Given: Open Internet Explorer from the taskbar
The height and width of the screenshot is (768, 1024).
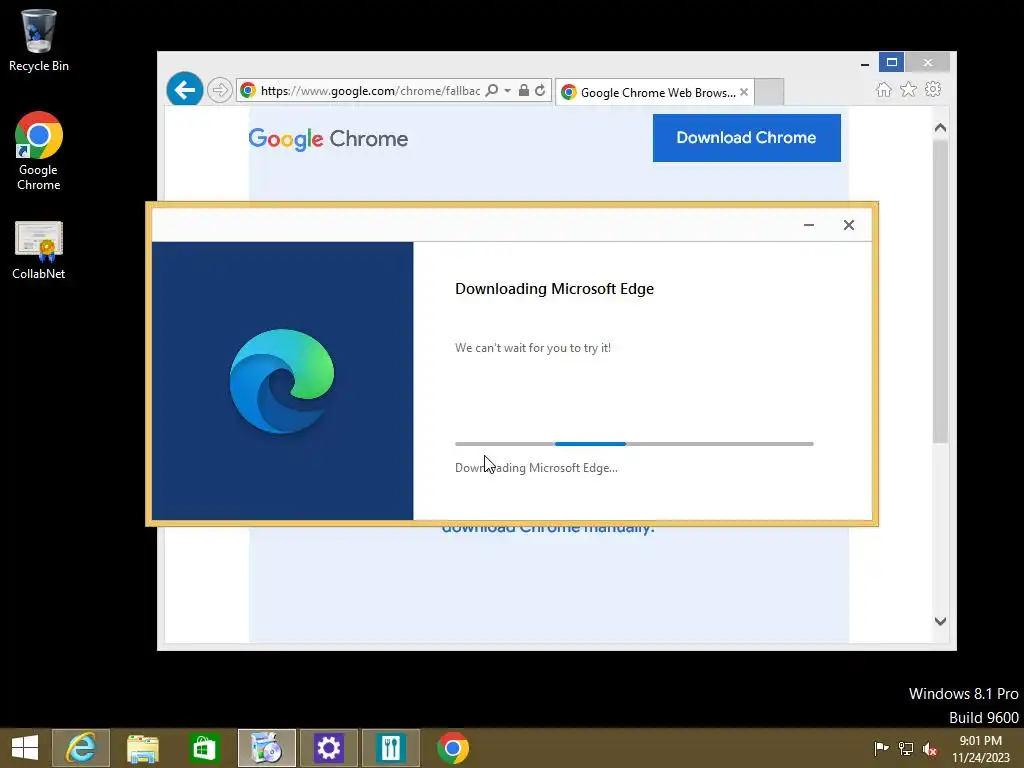Looking at the screenshot, I should coord(81,748).
